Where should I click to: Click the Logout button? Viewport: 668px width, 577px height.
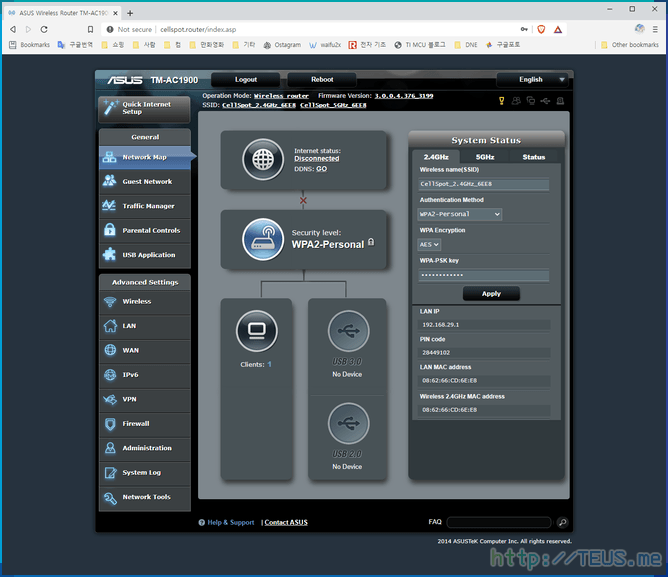245,80
